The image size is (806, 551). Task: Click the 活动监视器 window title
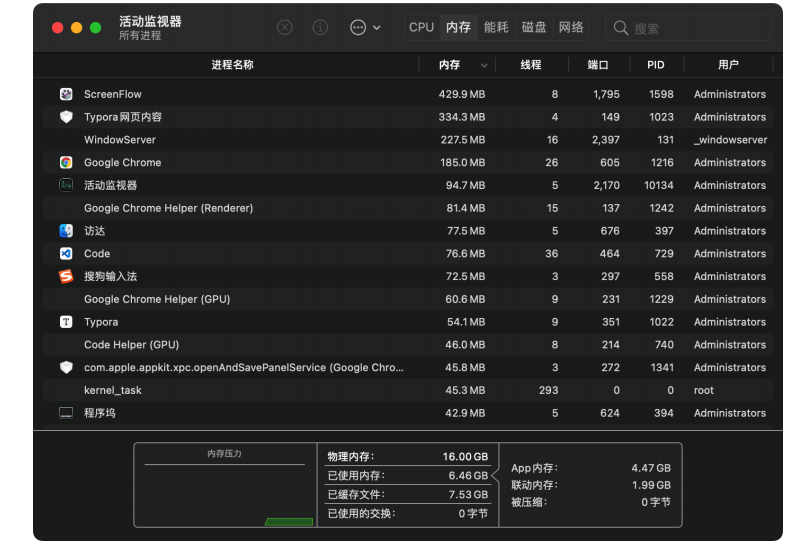point(150,21)
